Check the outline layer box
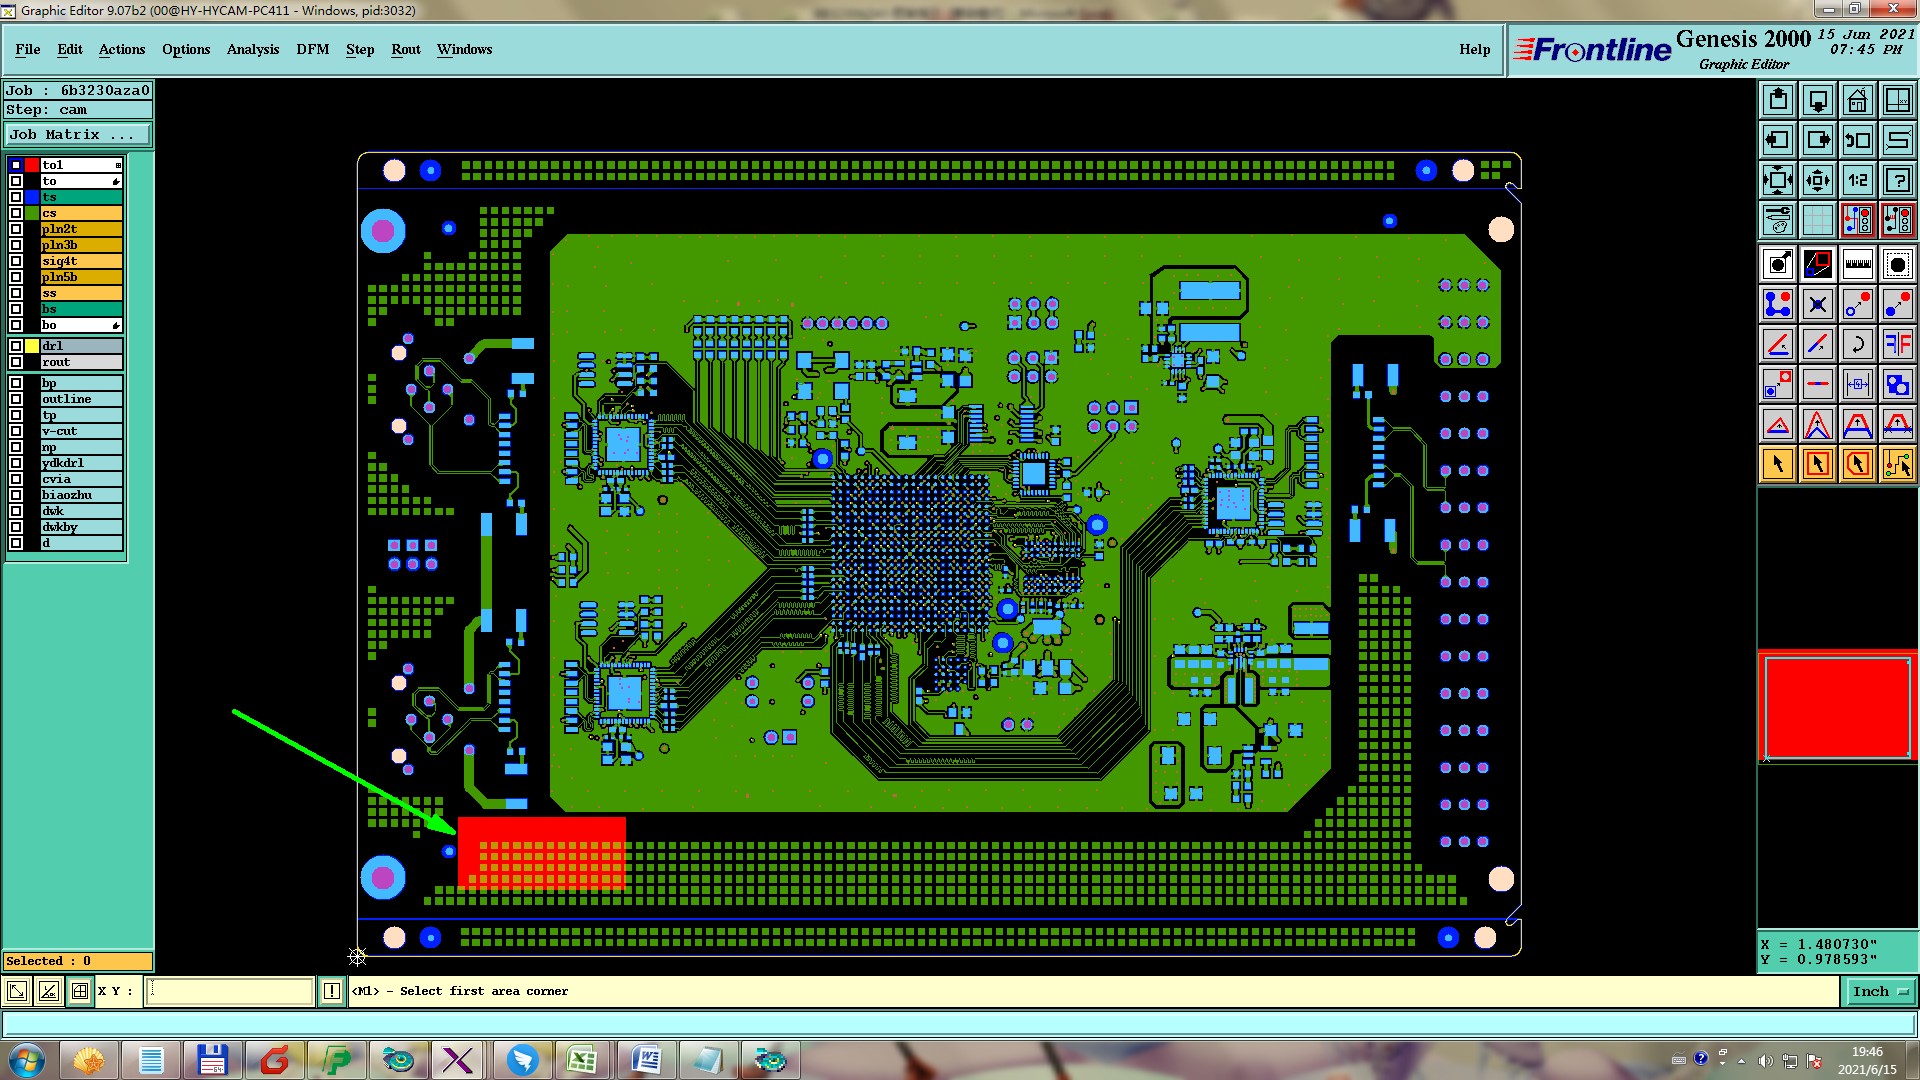Viewport: 1920px width, 1080px height. (x=16, y=399)
